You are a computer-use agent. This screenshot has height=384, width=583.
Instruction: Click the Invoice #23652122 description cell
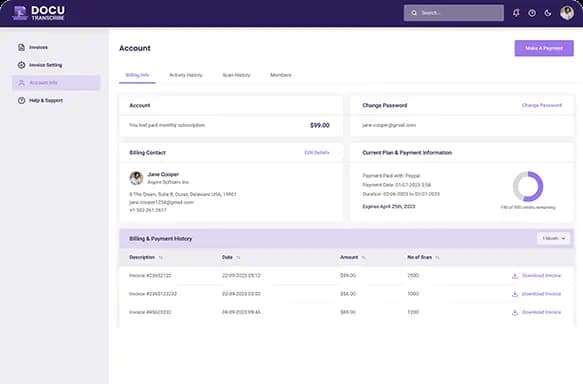pyautogui.click(x=150, y=276)
